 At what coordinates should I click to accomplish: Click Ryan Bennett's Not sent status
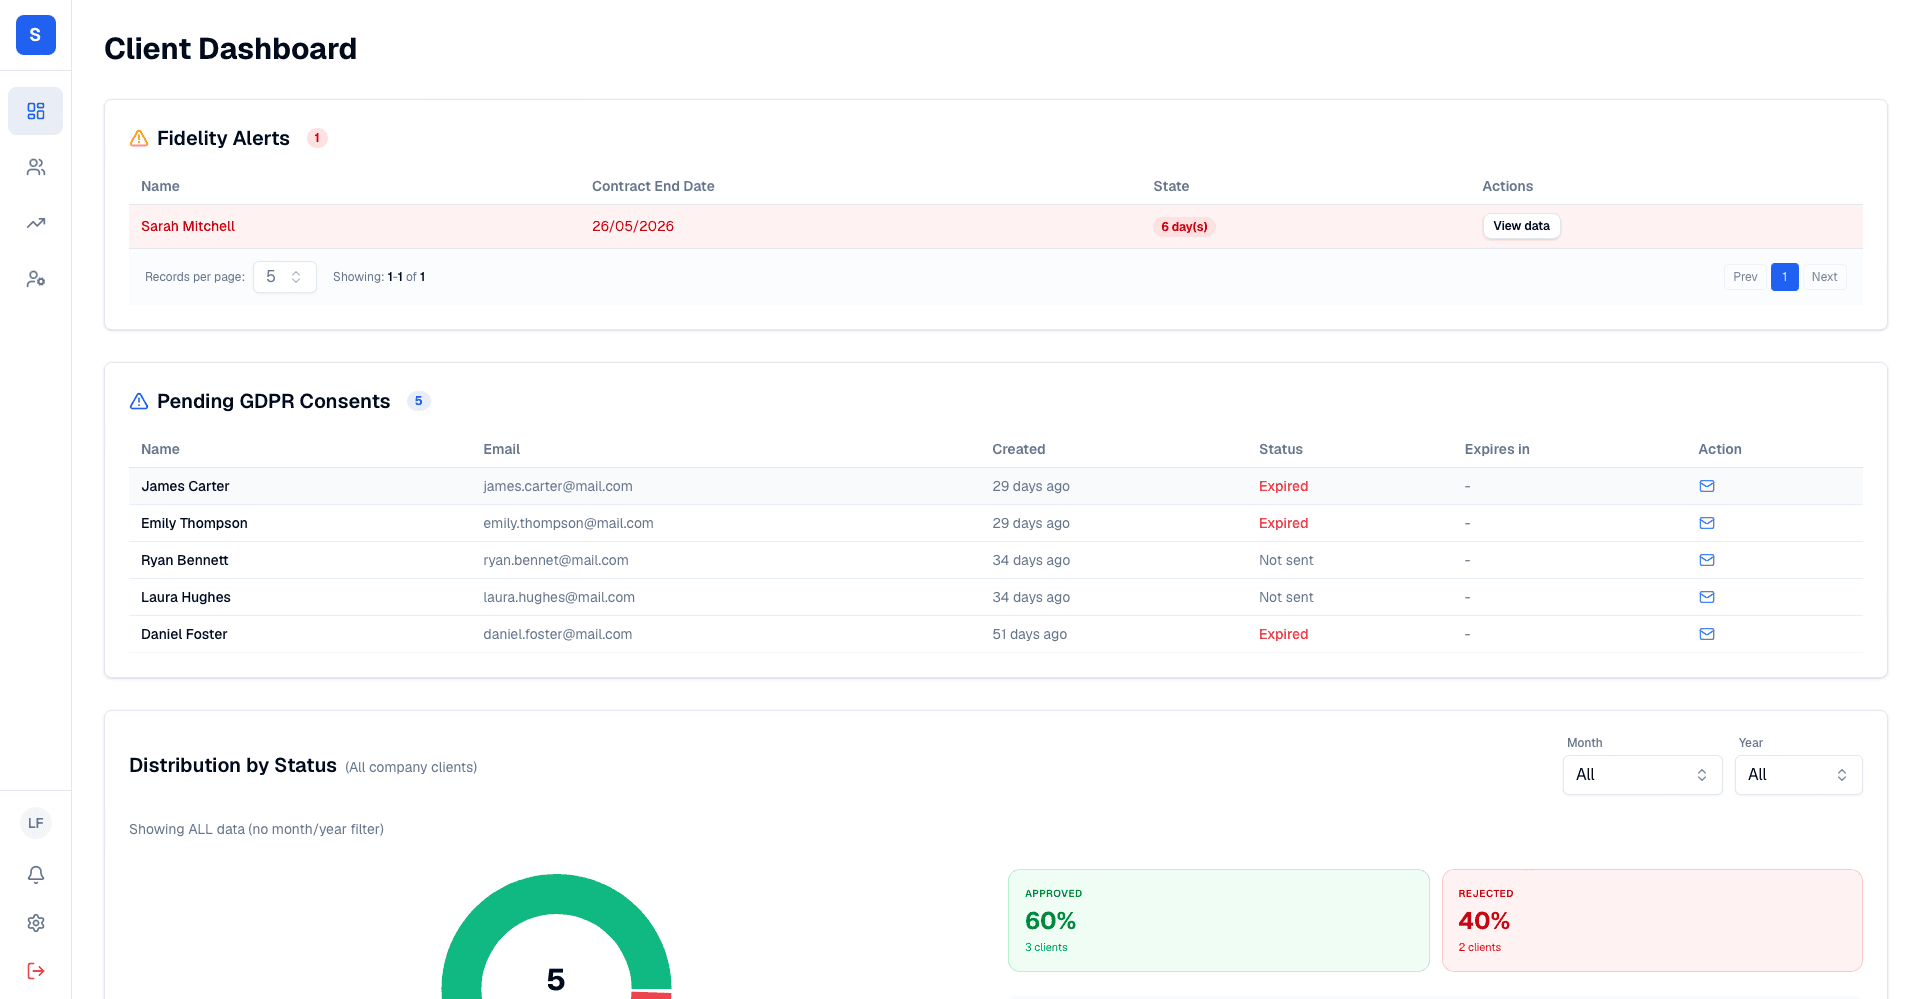[1286, 560]
